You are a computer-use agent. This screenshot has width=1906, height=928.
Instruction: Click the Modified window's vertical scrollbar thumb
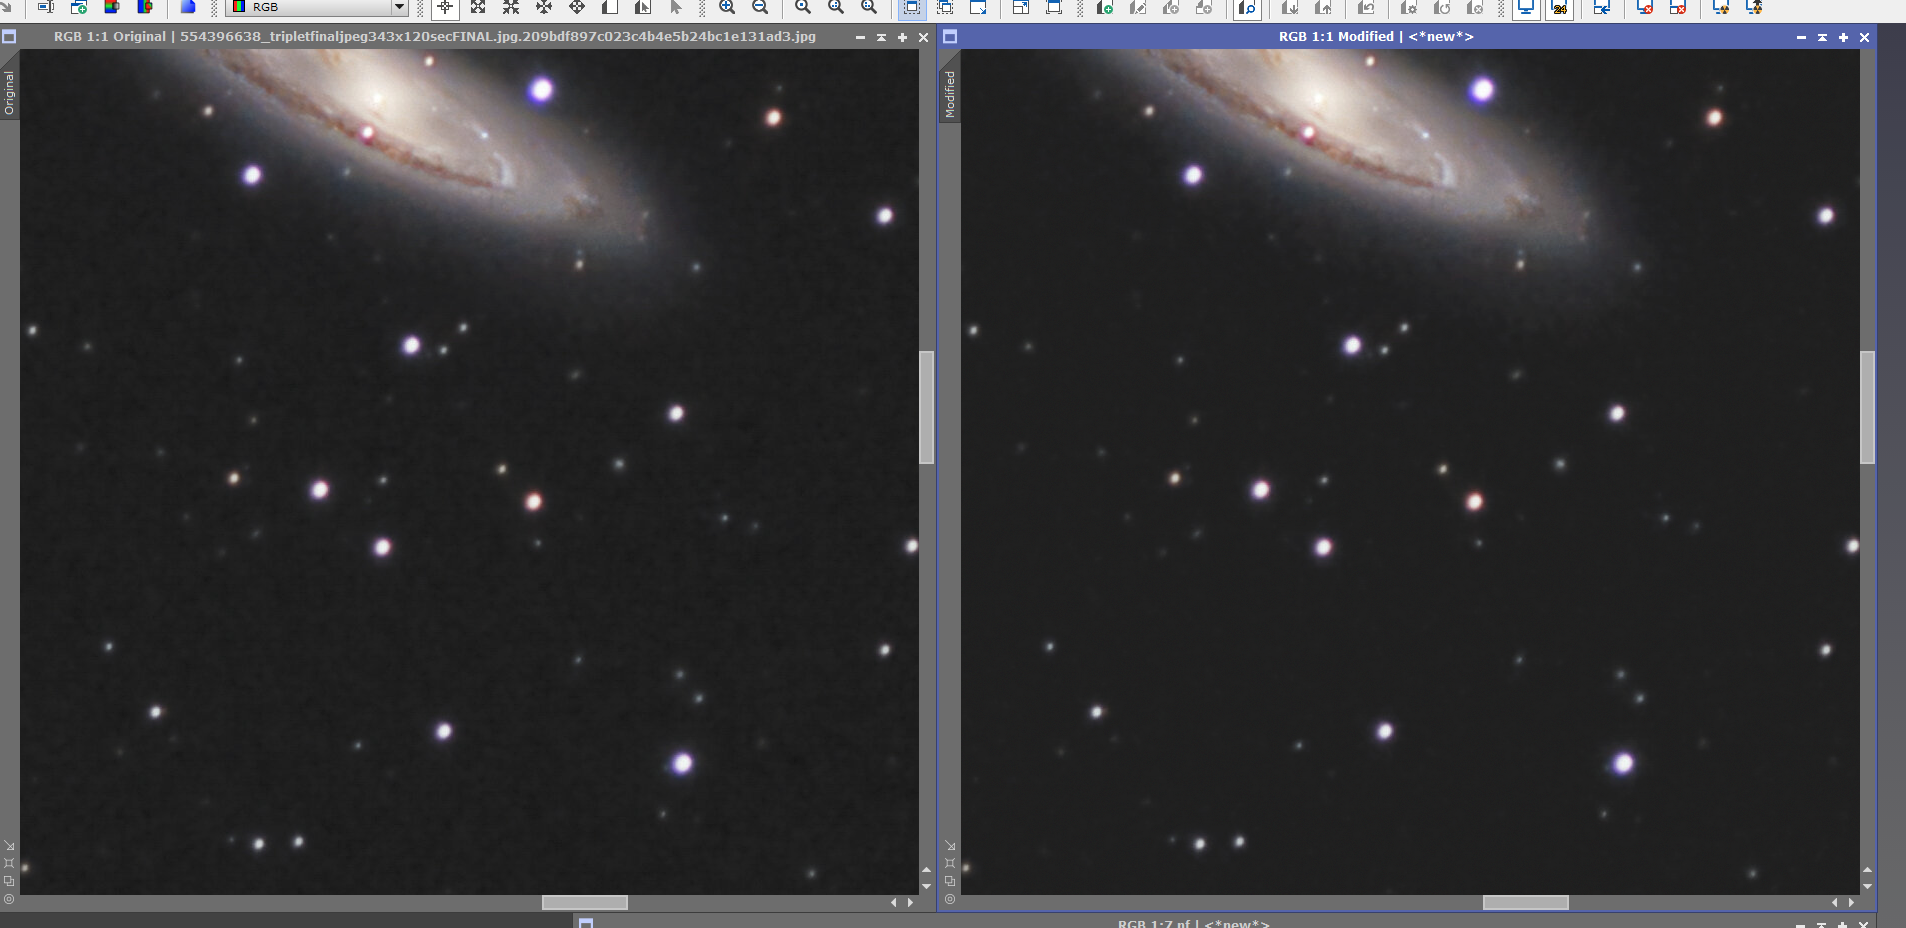[1868, 407]
